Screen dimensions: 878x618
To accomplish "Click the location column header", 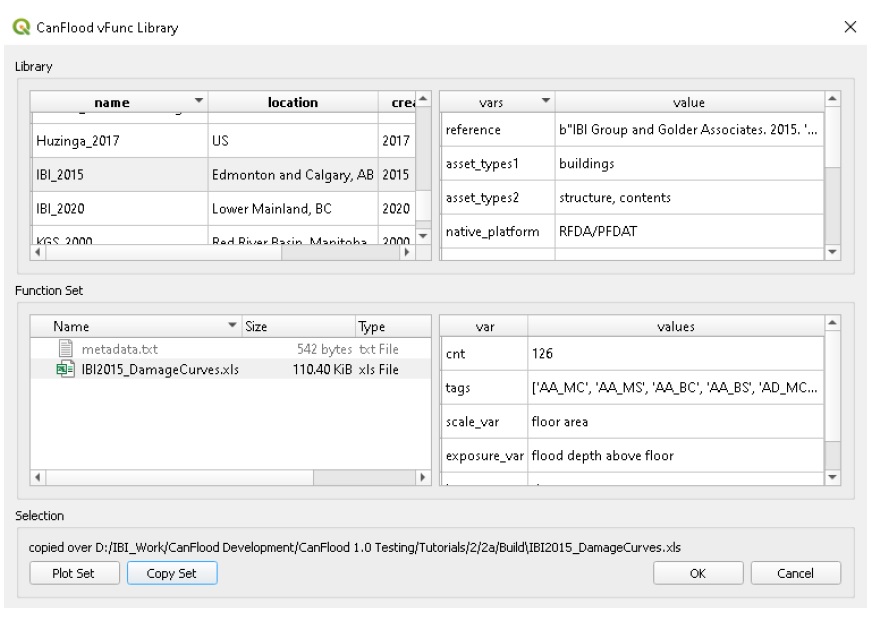I will 293,102.
